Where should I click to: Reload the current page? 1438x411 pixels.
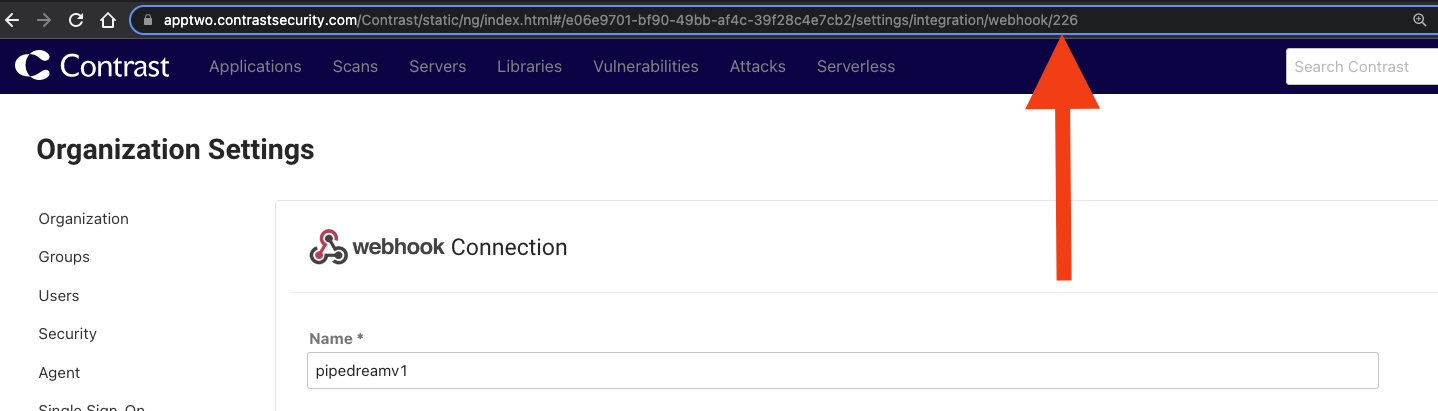click(76, 19)
